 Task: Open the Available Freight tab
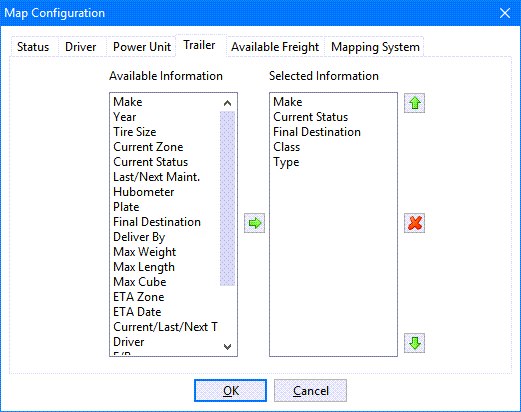[275, 47]
